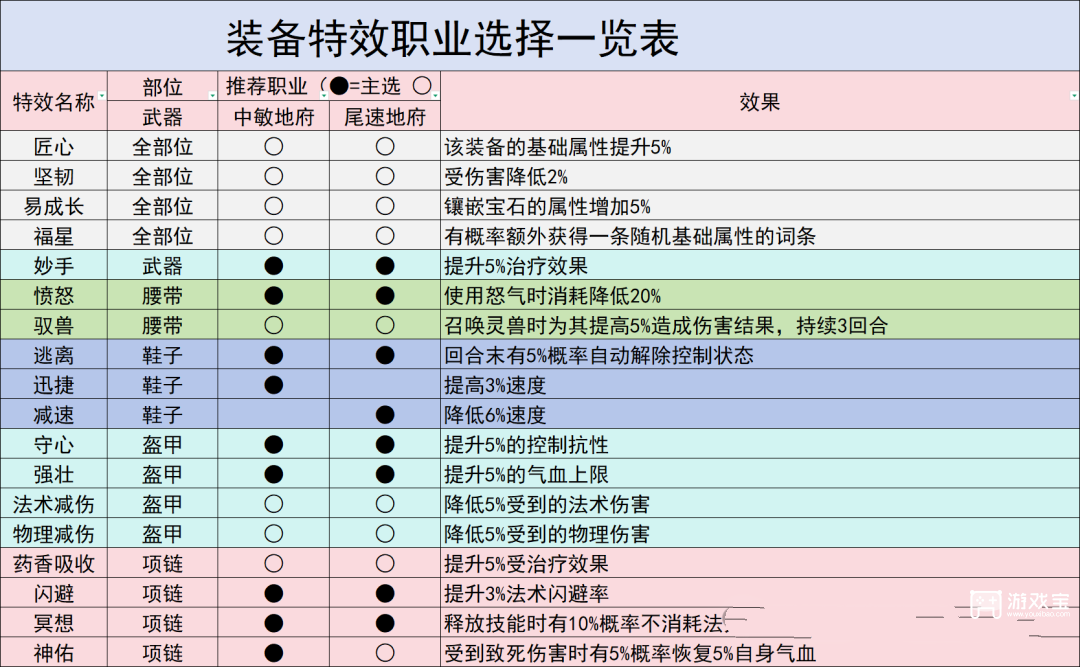The width and height of the screenshot is (1080, 667).
Task: Select the 尾速地府 column header
Action: [385, 116]
